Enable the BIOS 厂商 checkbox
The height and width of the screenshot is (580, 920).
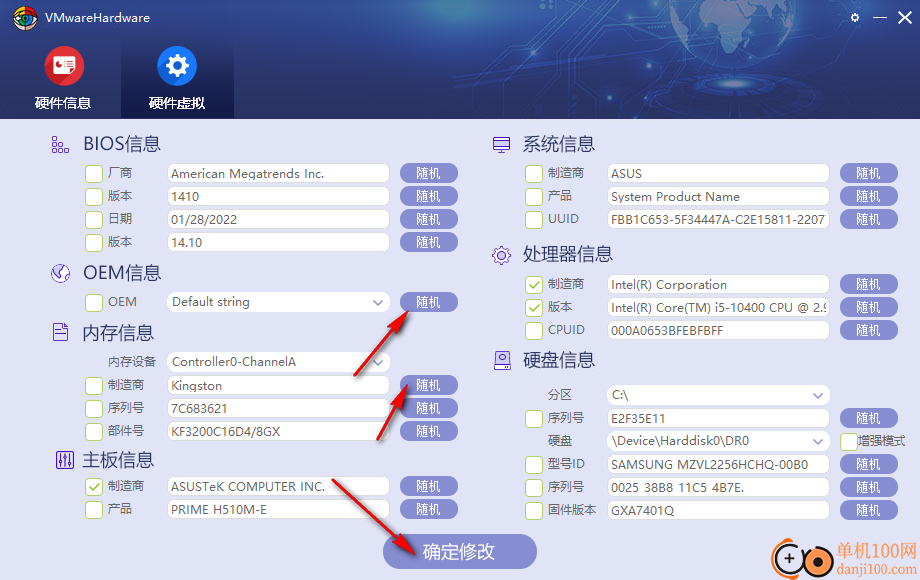[x=94, y=174]
